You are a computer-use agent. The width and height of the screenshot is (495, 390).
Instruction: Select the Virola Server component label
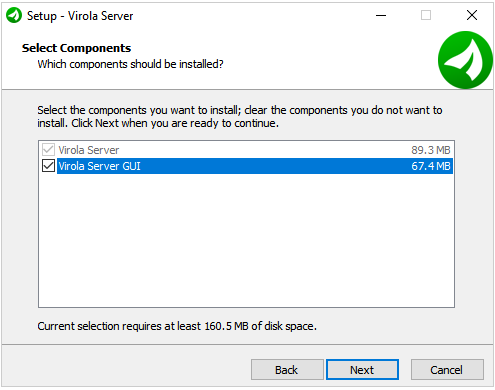(x=89, y=150)
